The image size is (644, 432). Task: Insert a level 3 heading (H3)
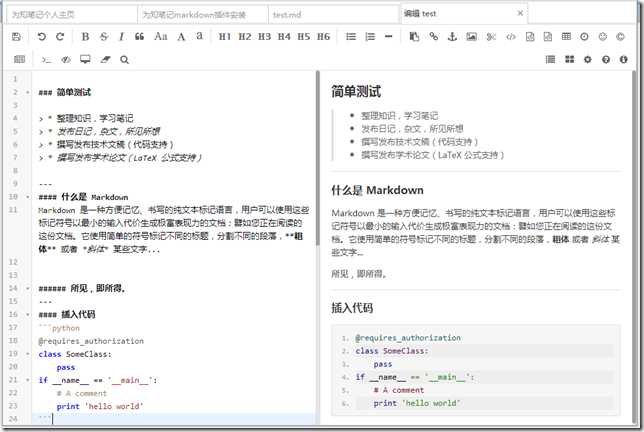point(264,37)
